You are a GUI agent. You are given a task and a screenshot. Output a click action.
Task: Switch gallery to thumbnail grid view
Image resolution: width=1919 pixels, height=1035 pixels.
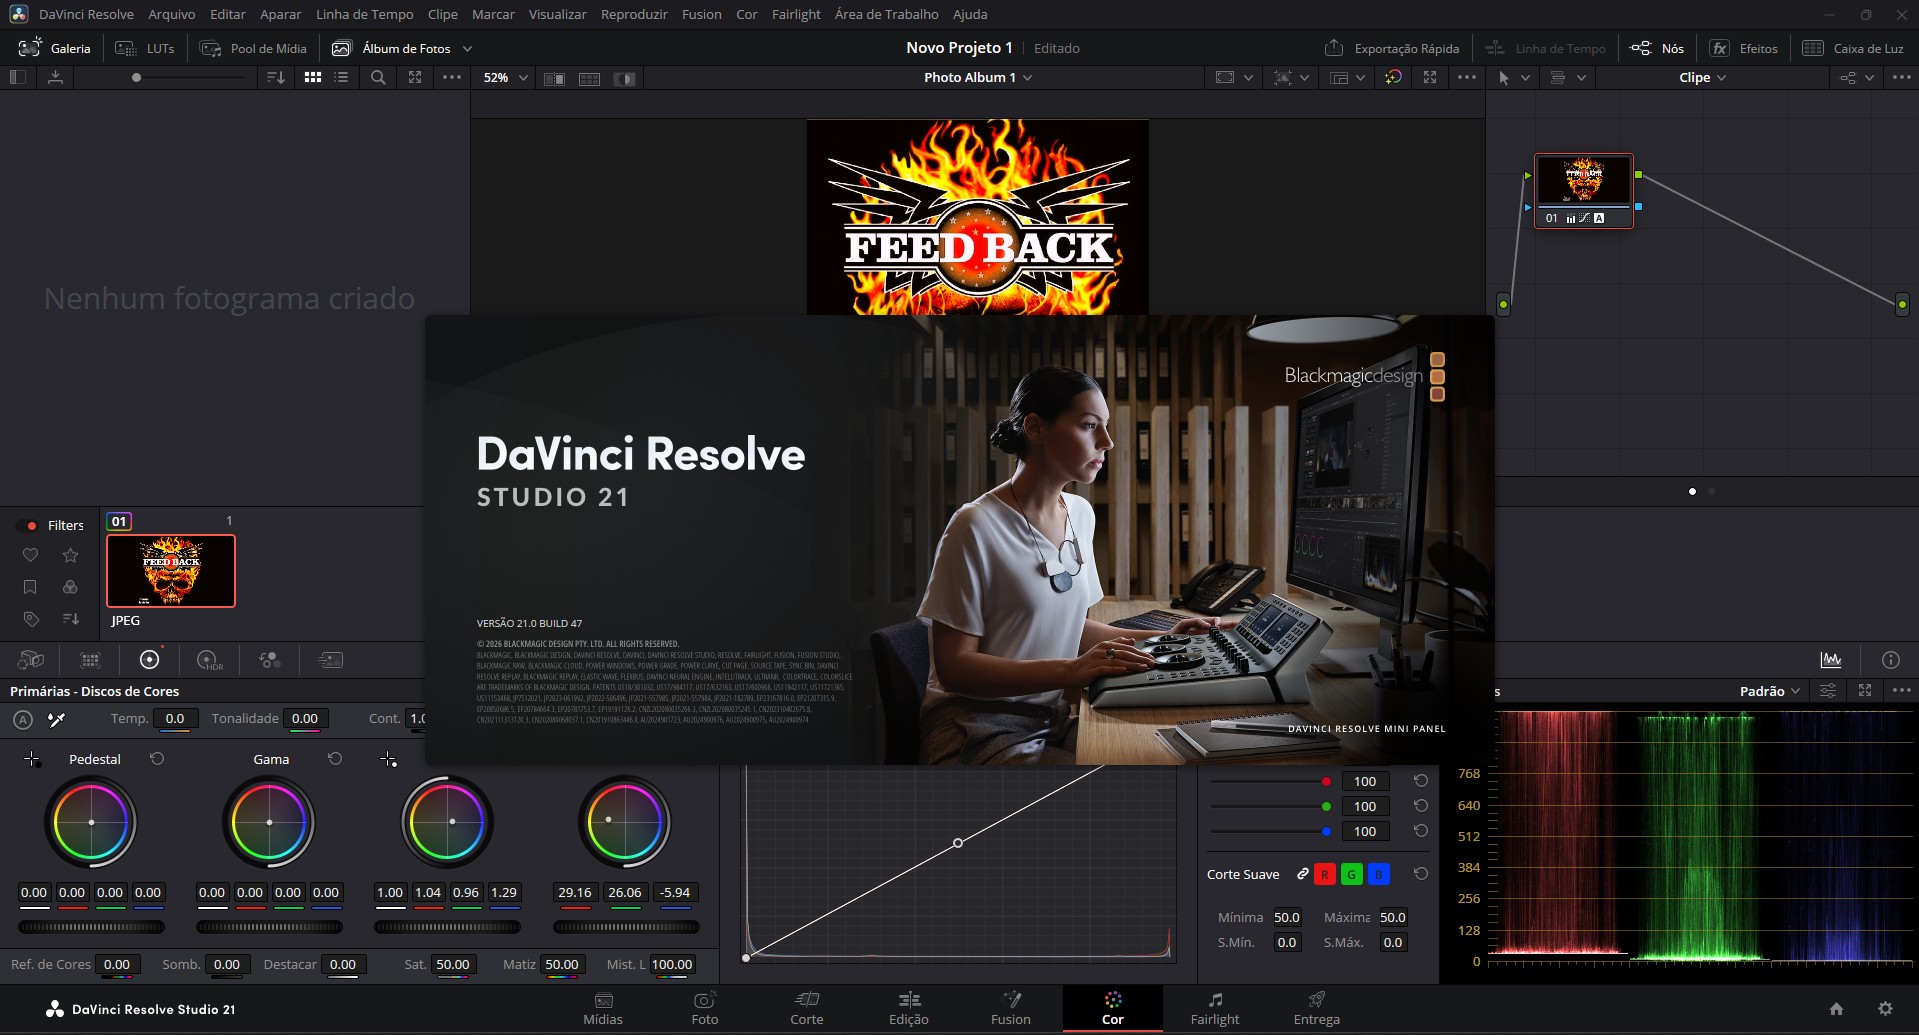tap(313, 77)
